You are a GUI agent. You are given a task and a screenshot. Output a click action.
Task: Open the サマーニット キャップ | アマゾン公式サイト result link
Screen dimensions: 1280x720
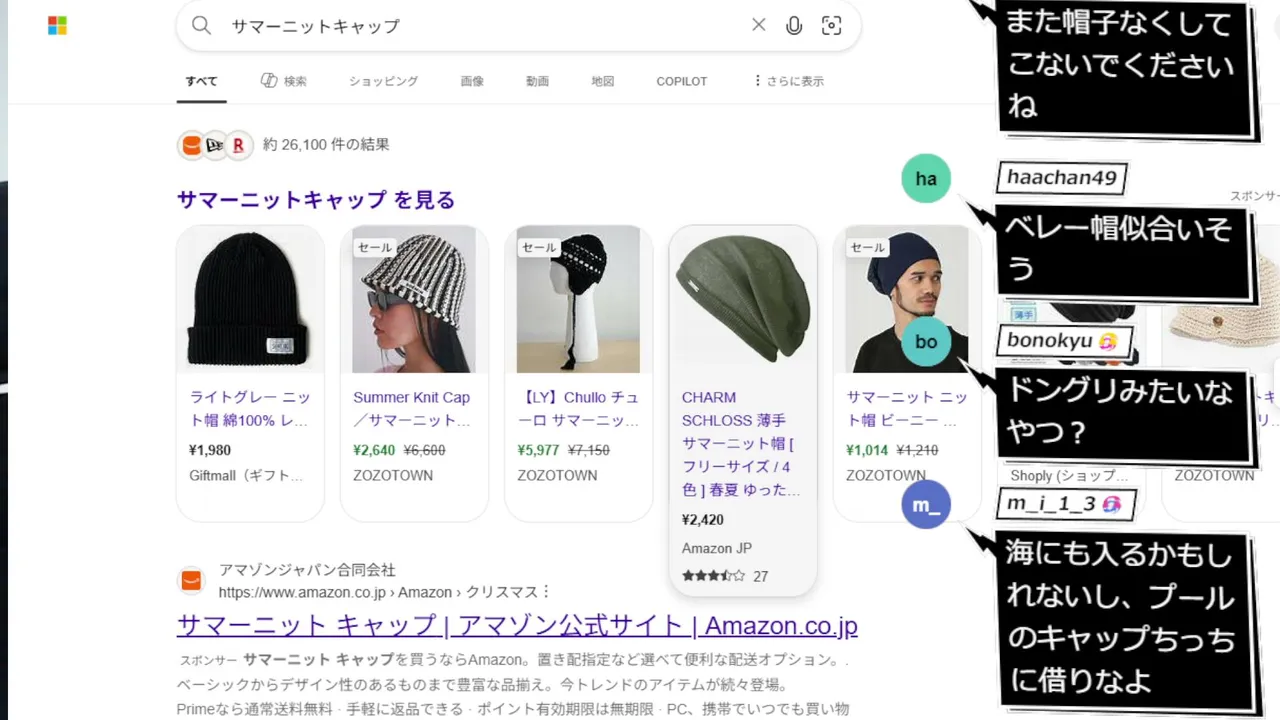tap(517, 626)
